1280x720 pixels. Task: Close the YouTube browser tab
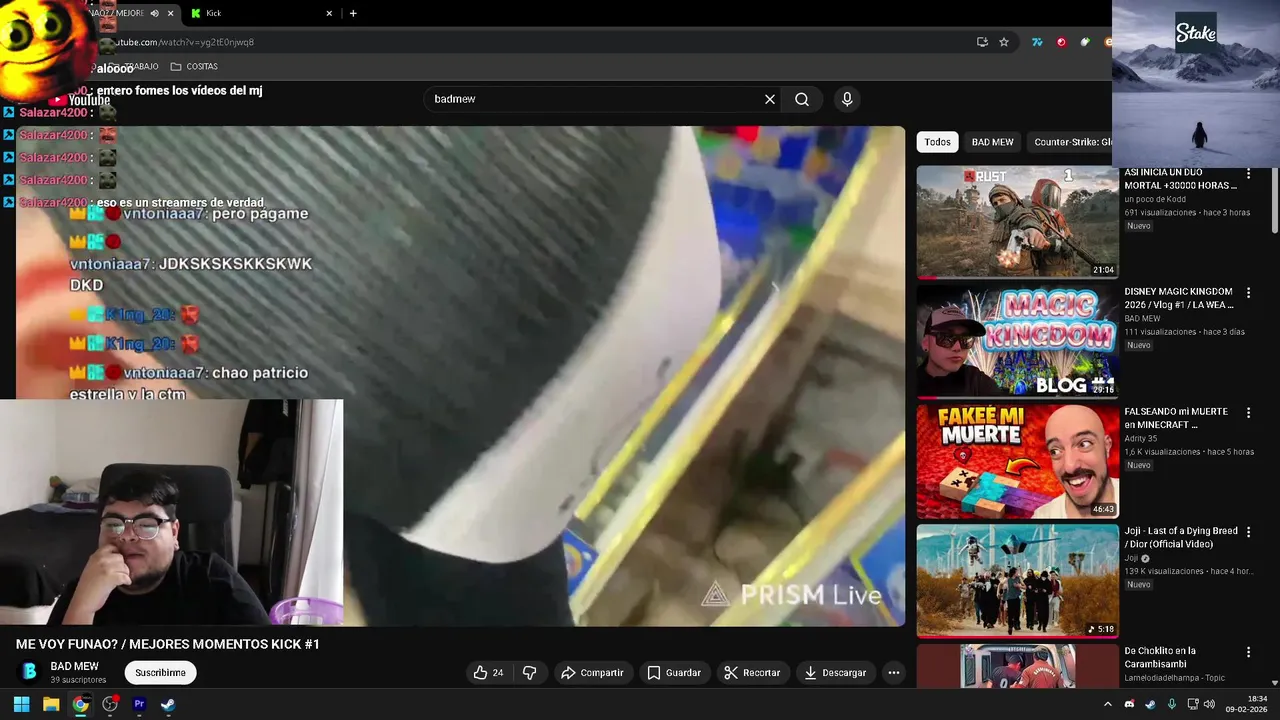pyautogui.click(x=170, y=13)
